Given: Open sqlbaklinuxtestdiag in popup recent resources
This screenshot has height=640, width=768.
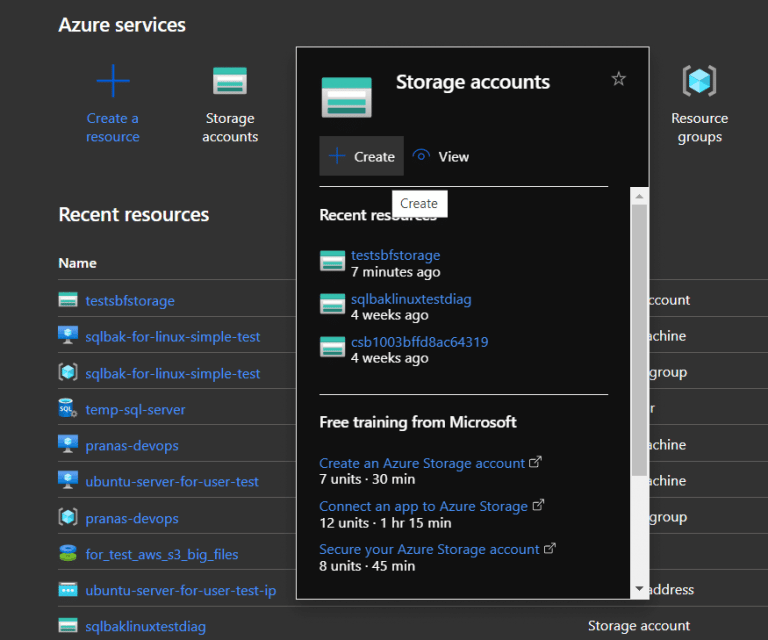Looking at the screenshot, I should [411, 299].
